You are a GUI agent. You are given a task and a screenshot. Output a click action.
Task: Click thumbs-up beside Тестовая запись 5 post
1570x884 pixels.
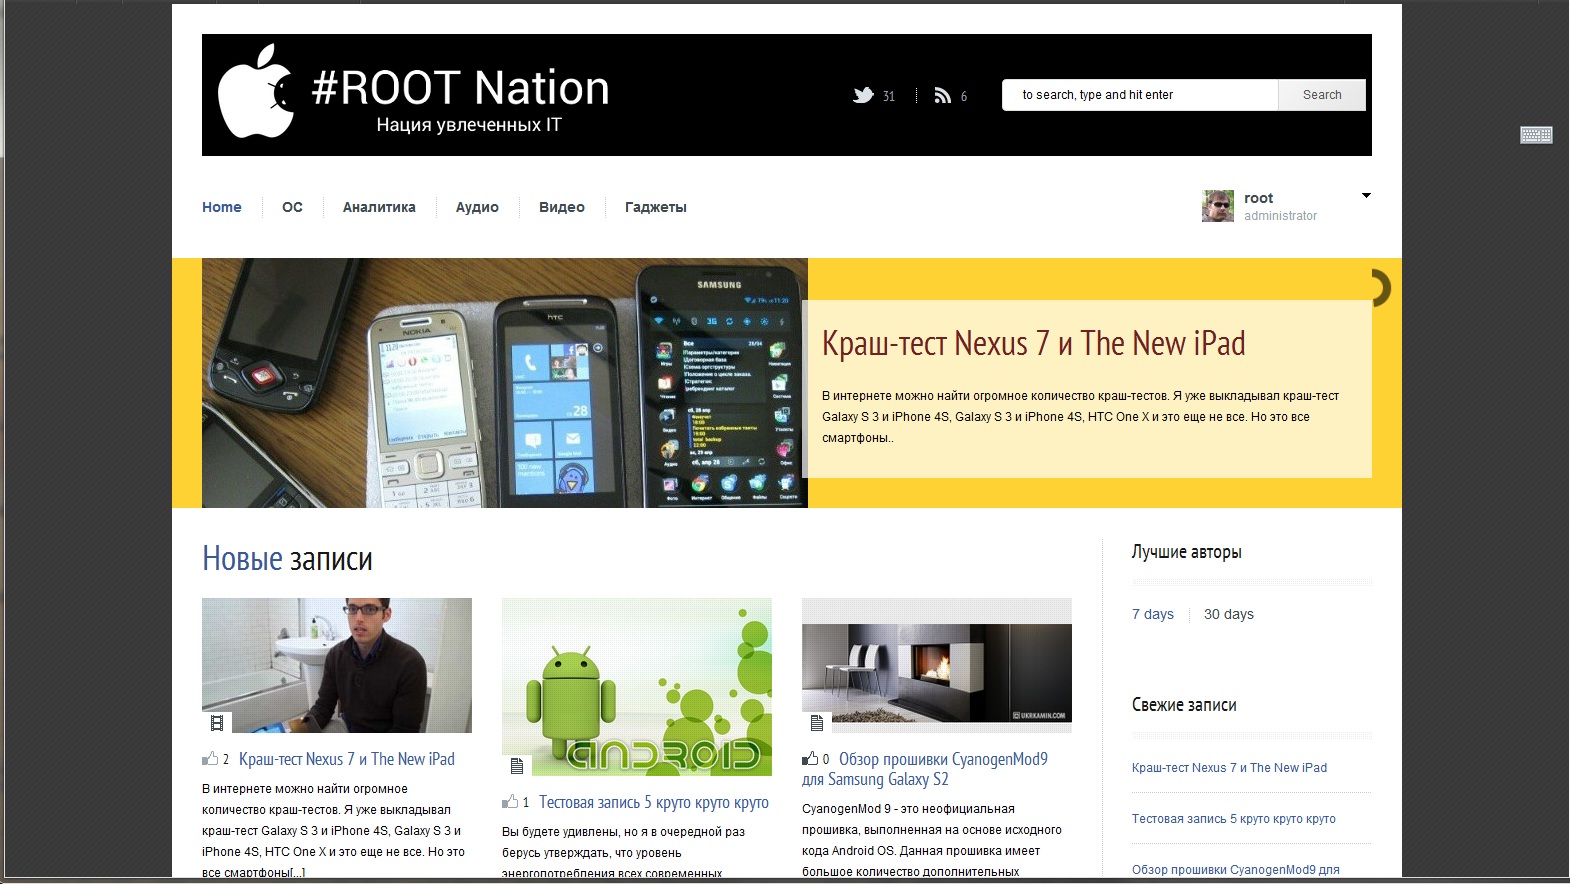click(x=510, y=802)
